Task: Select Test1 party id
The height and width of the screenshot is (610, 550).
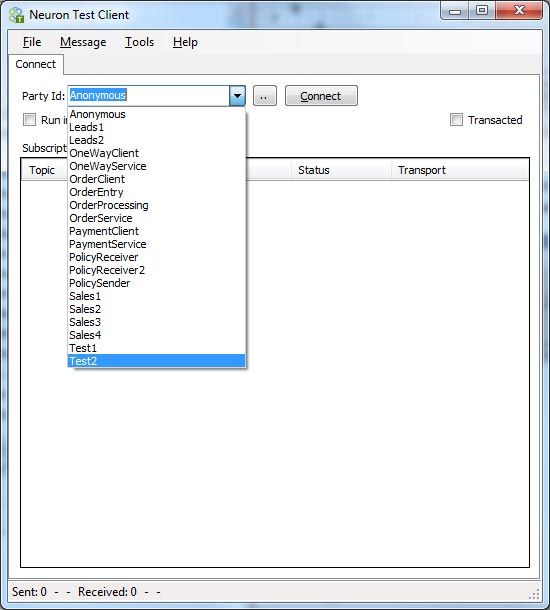Action: pyautogui.click(x=156, y=348)
